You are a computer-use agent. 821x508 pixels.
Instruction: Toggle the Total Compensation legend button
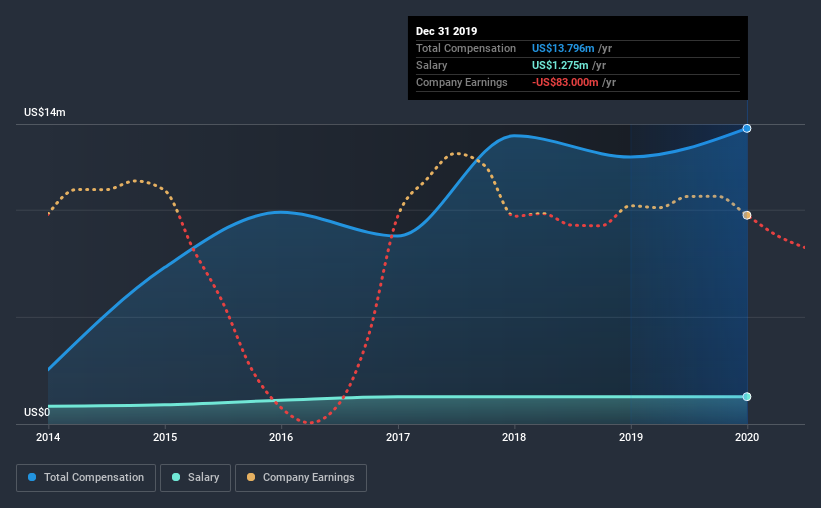86,478
